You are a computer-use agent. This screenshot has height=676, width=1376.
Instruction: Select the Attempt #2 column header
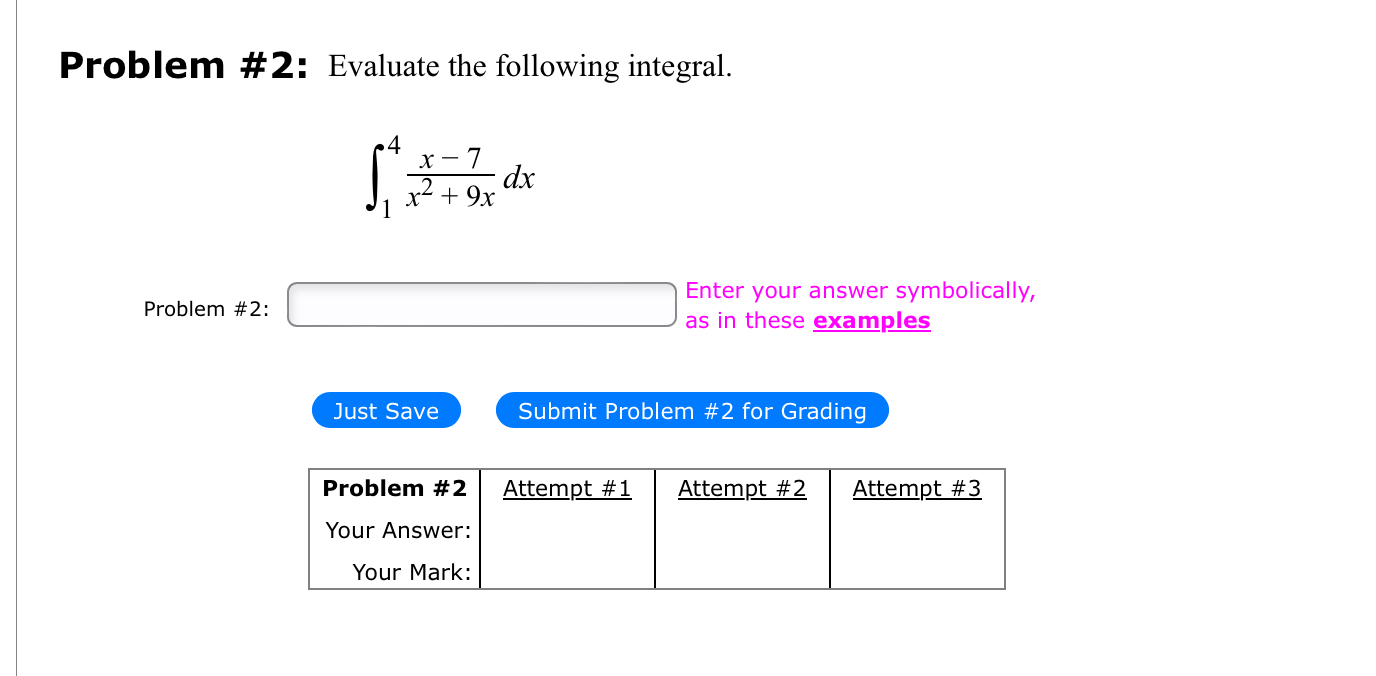(742, 488)
